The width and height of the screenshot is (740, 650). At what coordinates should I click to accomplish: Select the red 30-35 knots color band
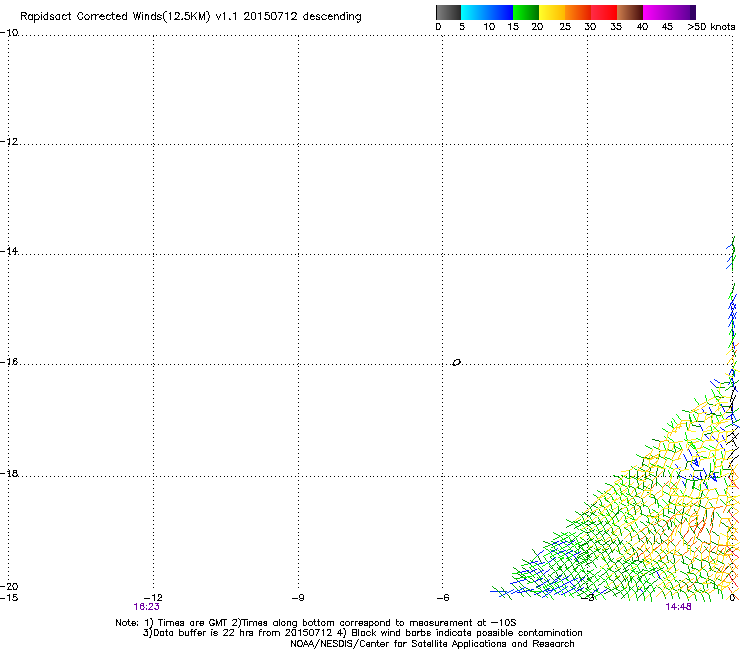[604, 12]
